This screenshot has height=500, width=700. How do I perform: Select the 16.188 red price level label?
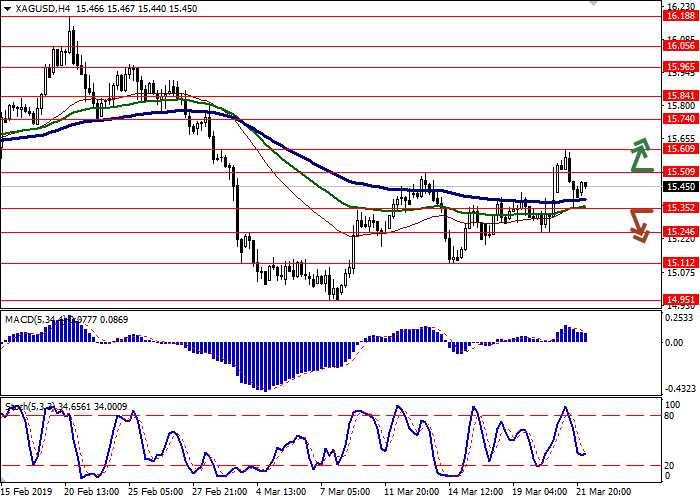click(680, 17)
